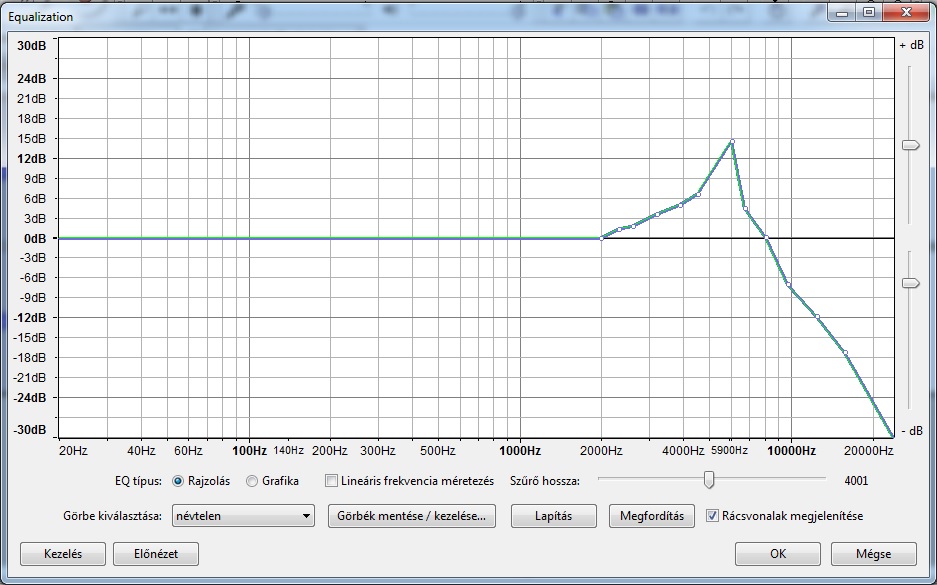937x585 pixels.
Task: Enable Lineáris frekvencia méretezés checkbox
Action: (x=332, y=481)
